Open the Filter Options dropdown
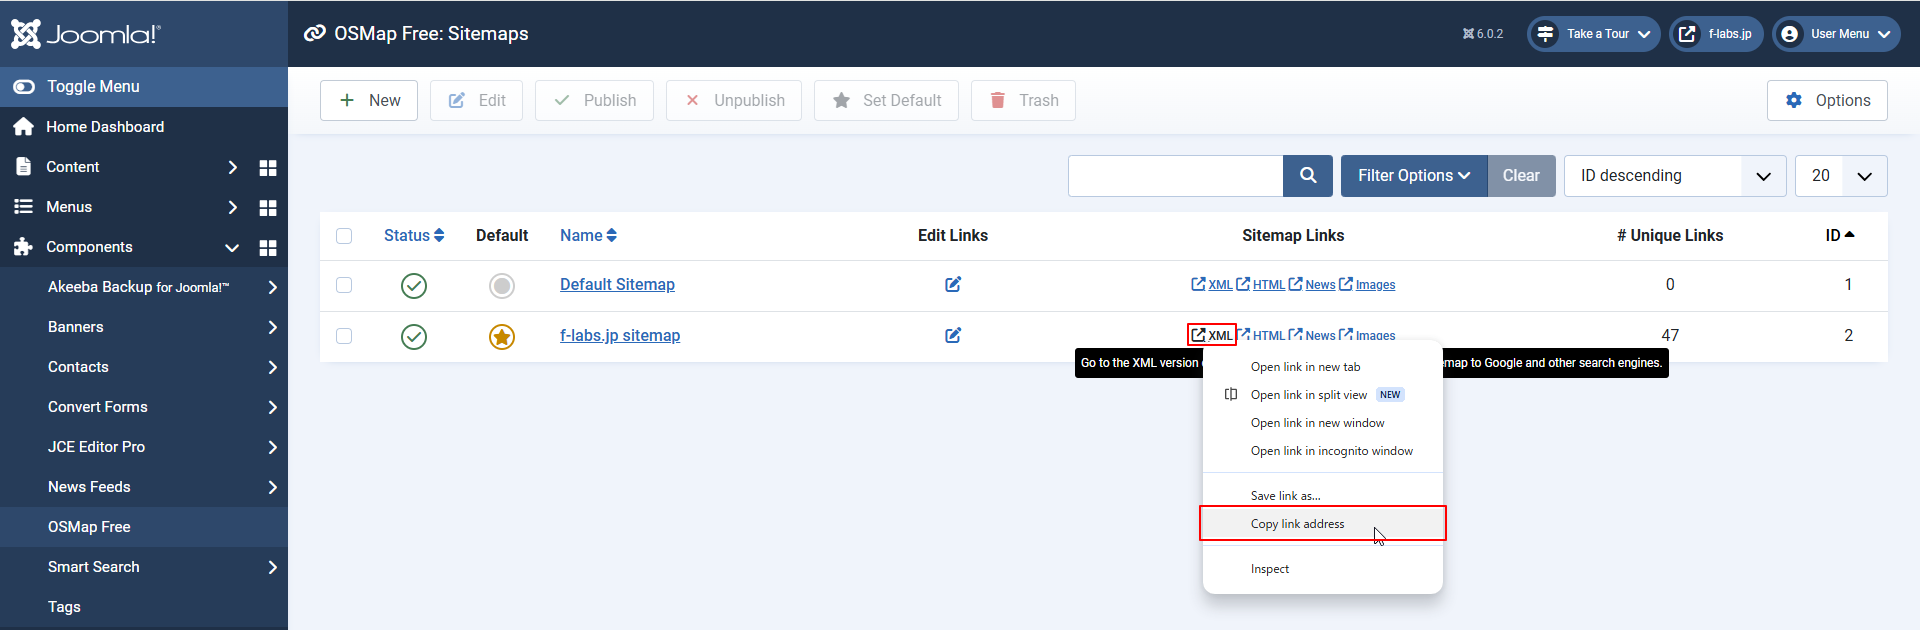 pos(1414,176)
